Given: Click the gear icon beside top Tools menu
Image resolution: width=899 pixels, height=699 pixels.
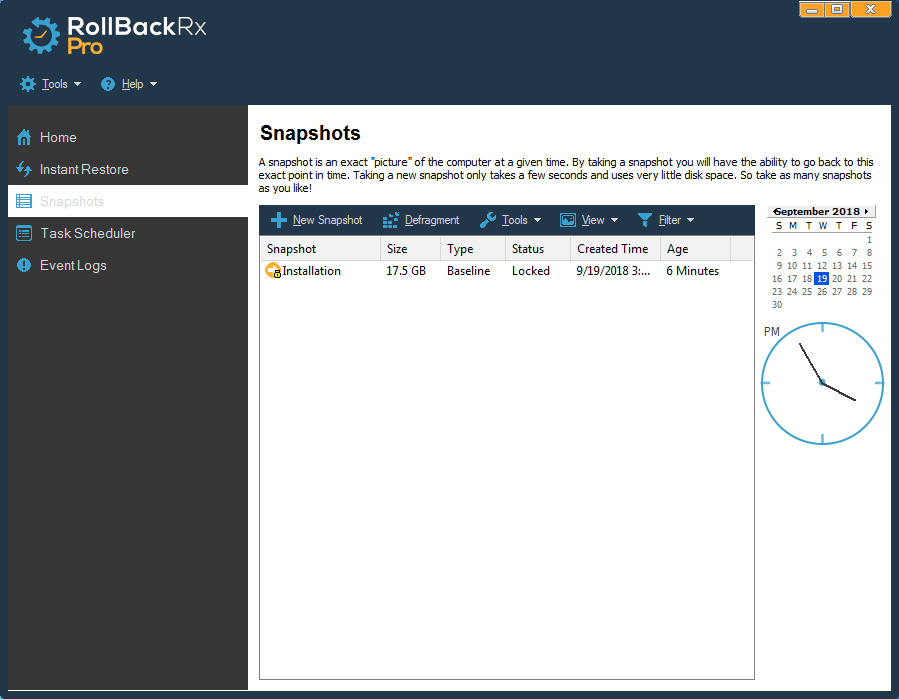Looking at the screenshot, I should point(28,84).
